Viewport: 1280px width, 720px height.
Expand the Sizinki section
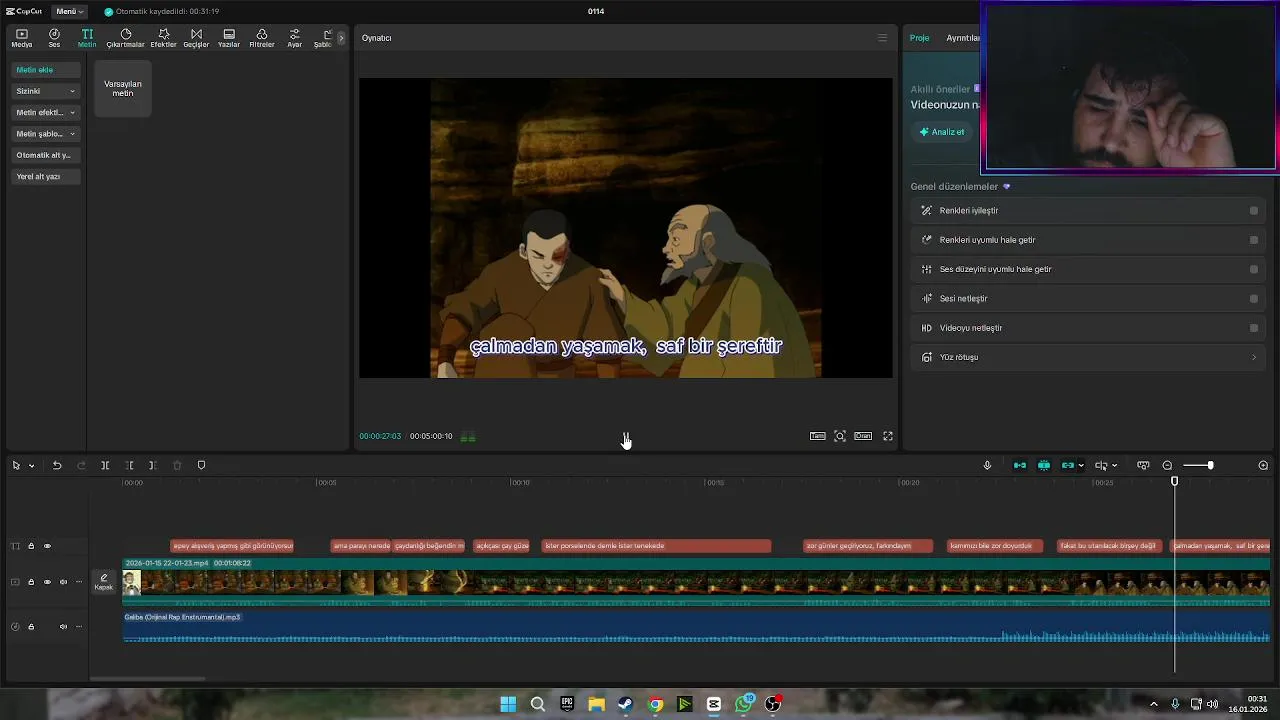(45, 91)
